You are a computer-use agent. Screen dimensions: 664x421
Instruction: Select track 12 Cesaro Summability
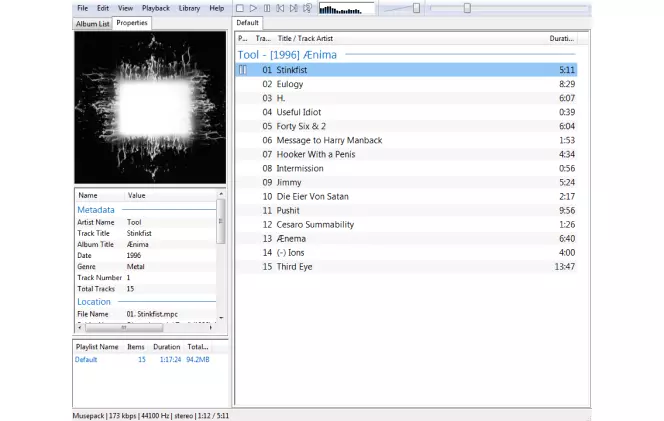pyautogui.click(x=406, y=224)
